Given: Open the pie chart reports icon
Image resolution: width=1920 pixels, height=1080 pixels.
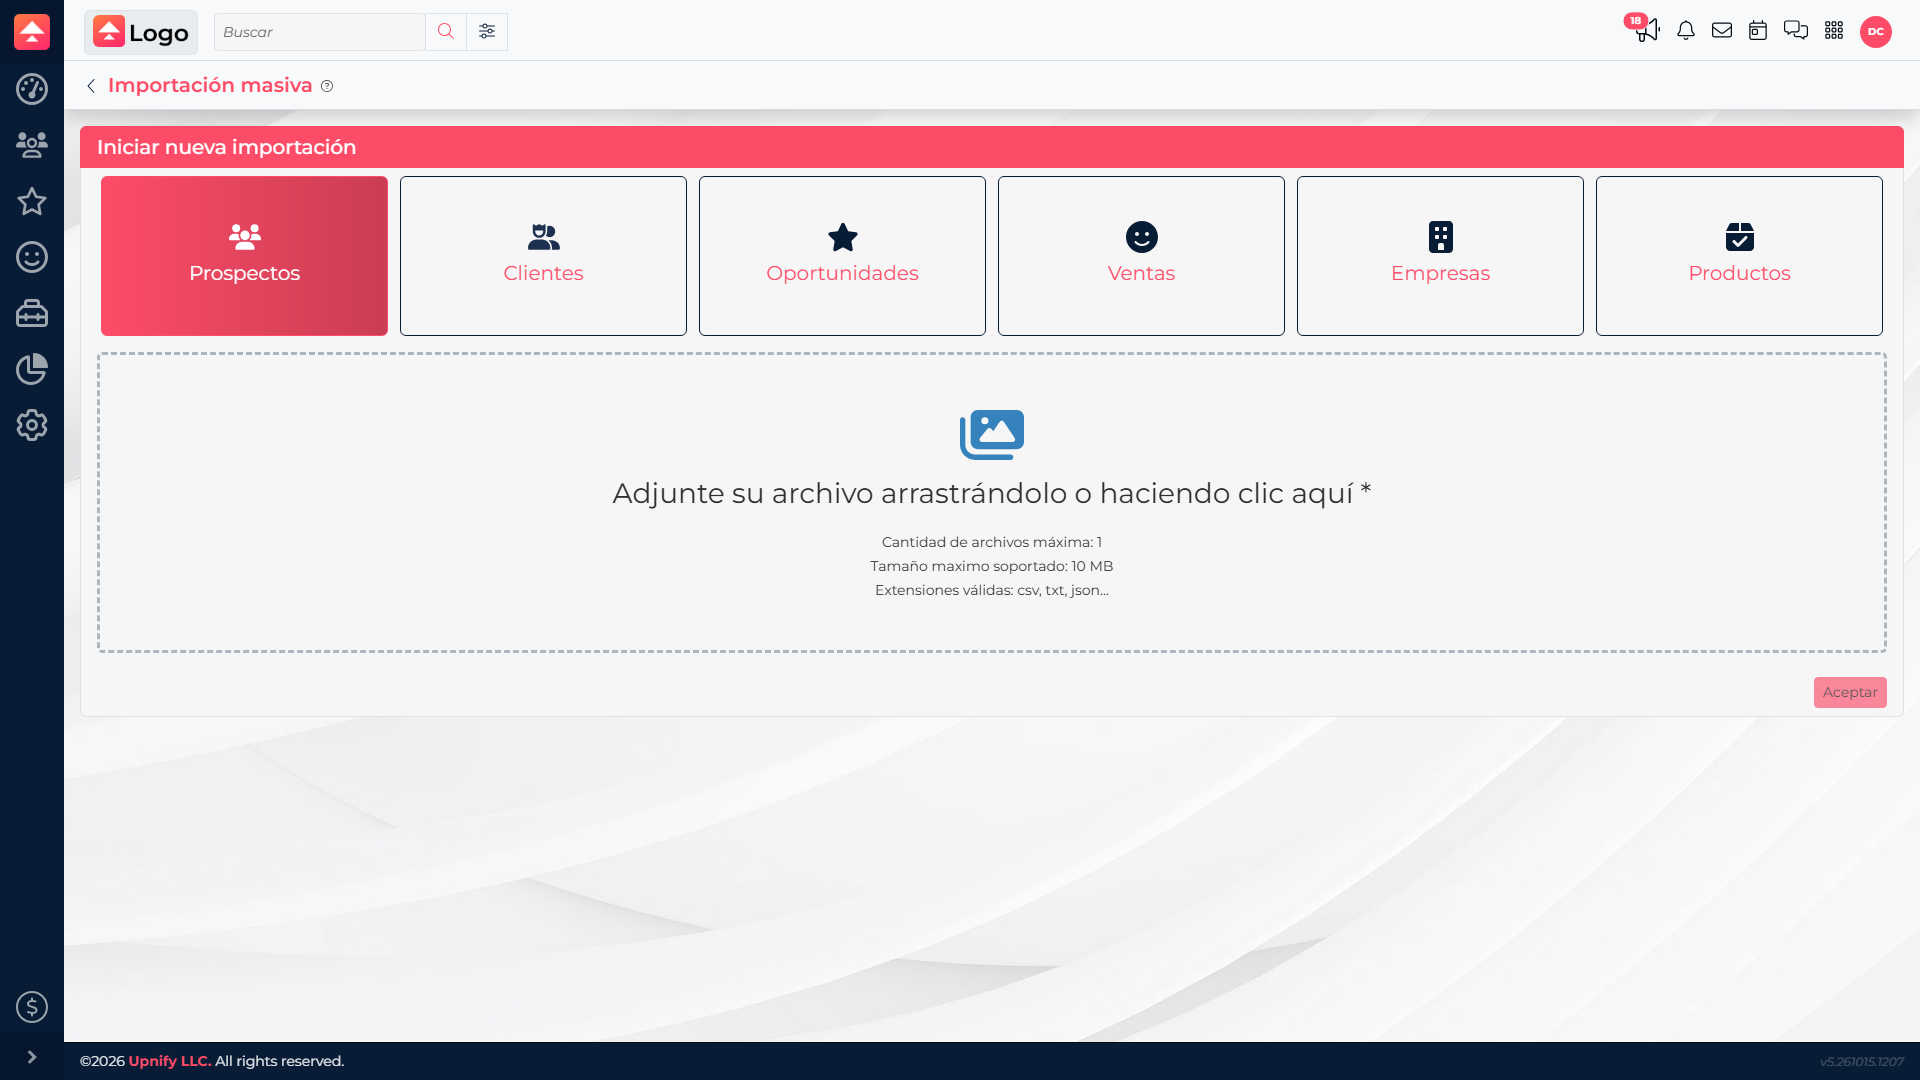Looking at the screenshot, I should pos(32,369).
